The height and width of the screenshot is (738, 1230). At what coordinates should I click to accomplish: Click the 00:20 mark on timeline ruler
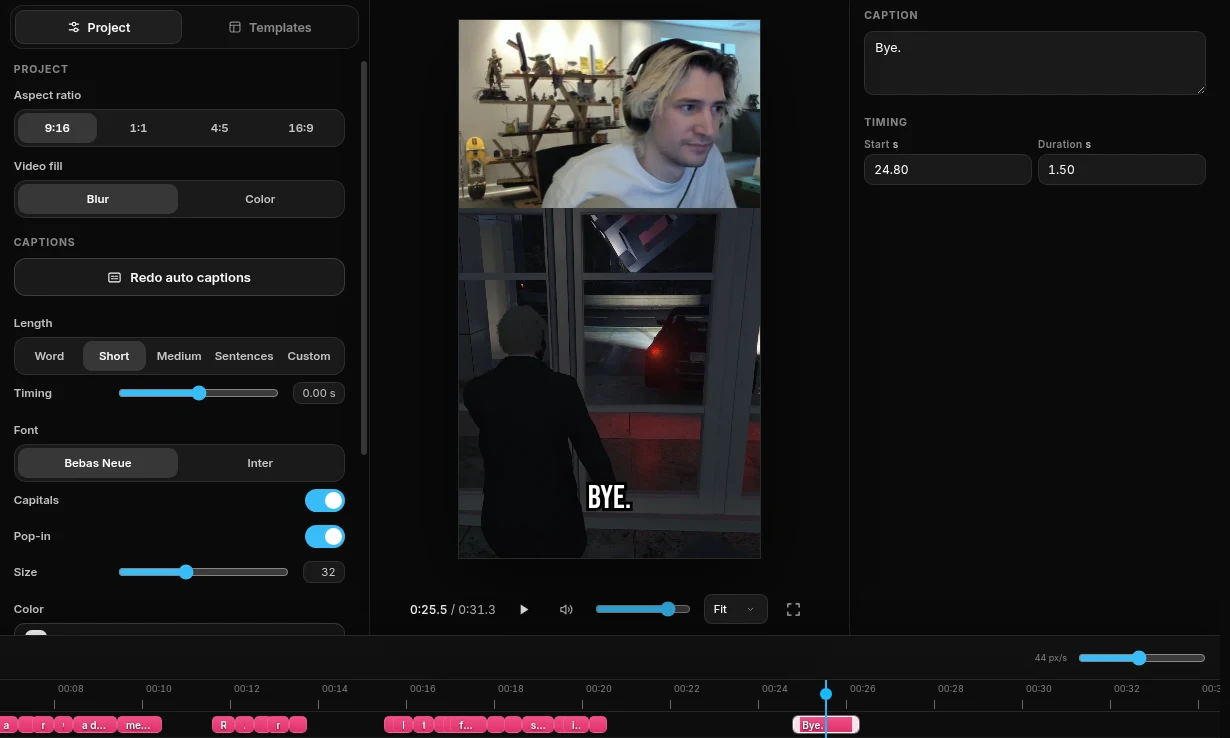click(x=599, y=689)
